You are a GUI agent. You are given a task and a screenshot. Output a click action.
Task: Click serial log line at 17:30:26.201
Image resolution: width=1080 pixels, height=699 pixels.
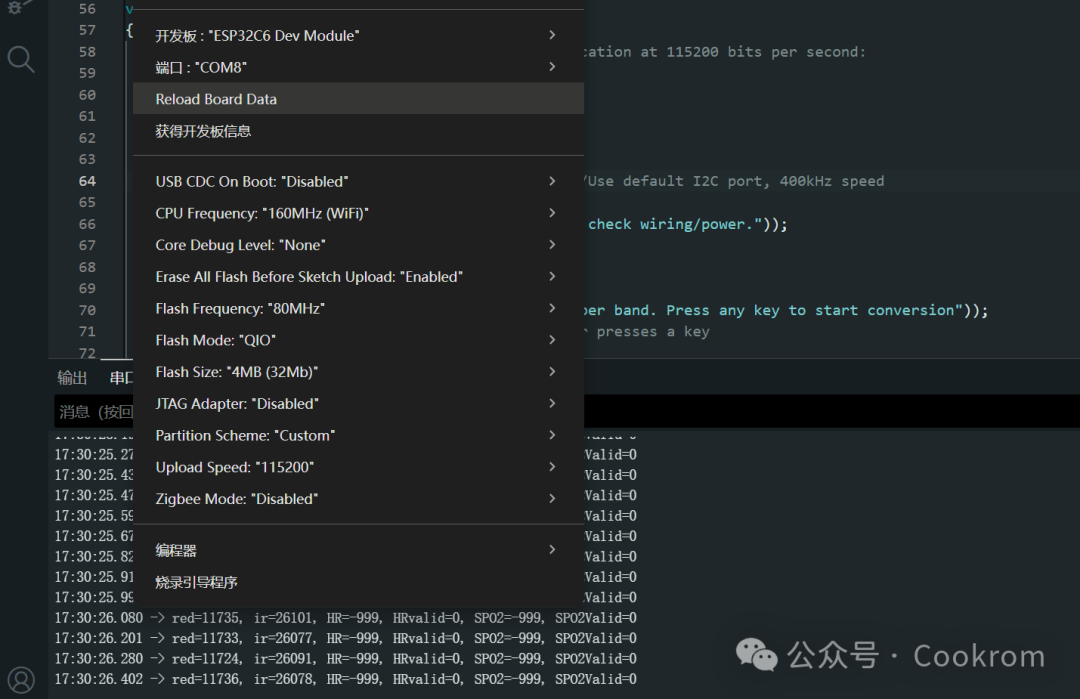346,638
